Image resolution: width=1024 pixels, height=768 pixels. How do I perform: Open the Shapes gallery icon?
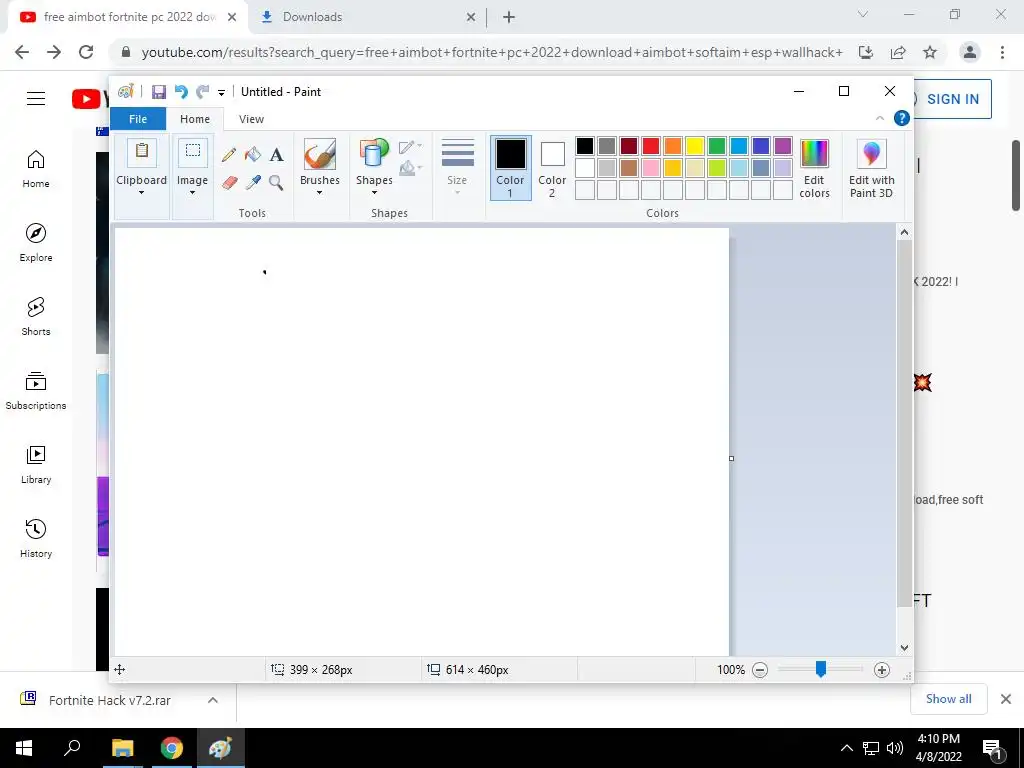(374, 154)
